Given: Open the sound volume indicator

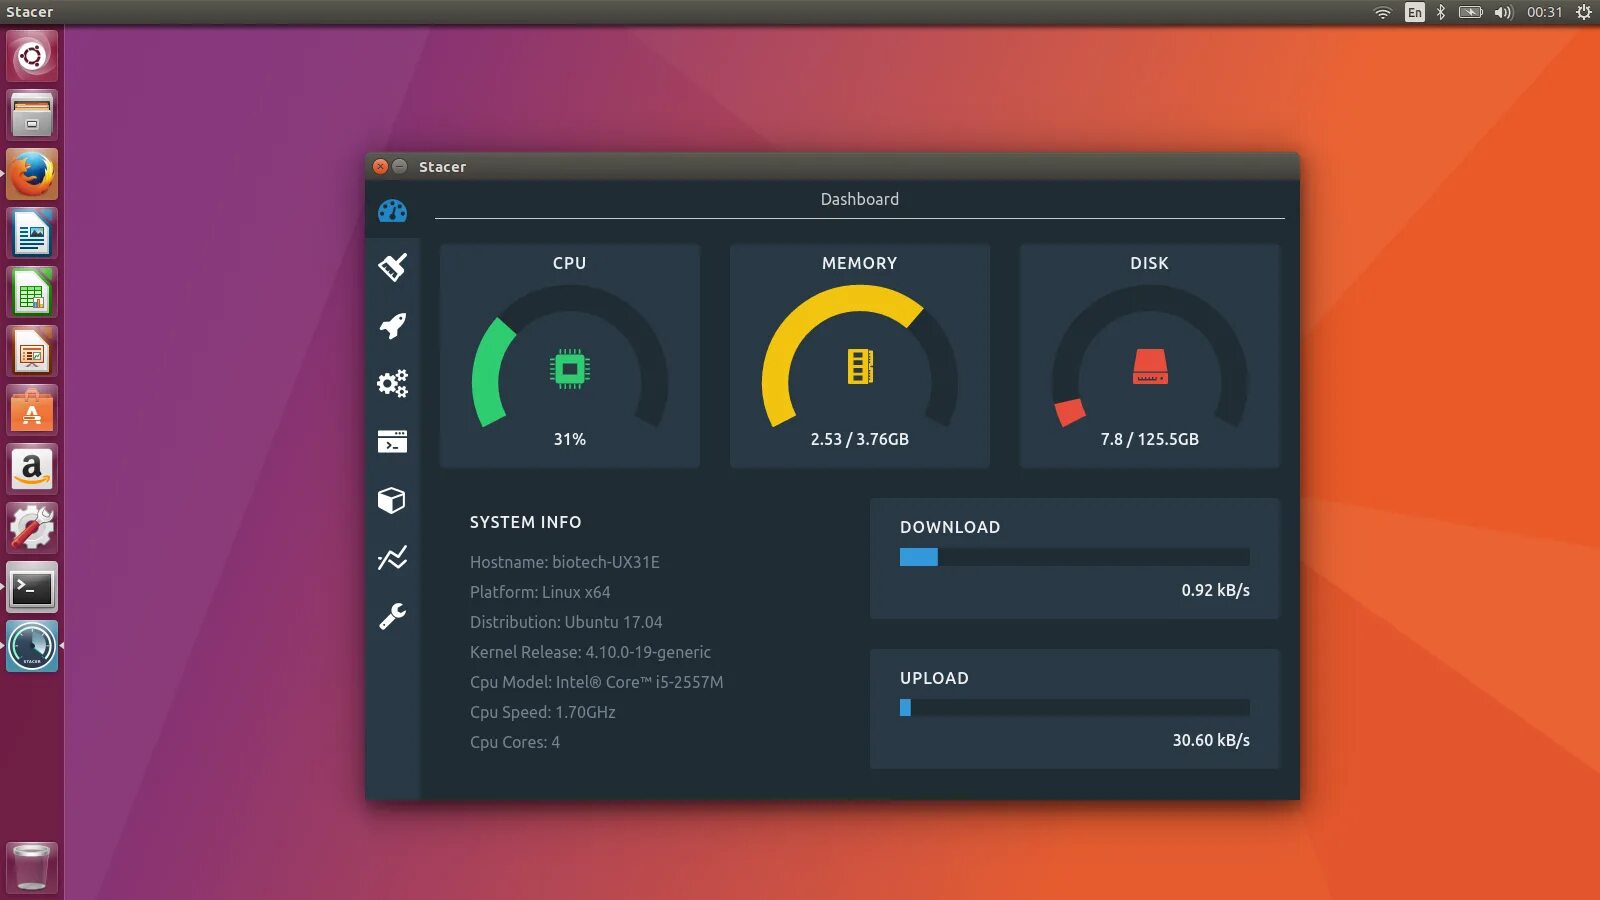Looking at the screenshot, I should [x=1504, y=12].
